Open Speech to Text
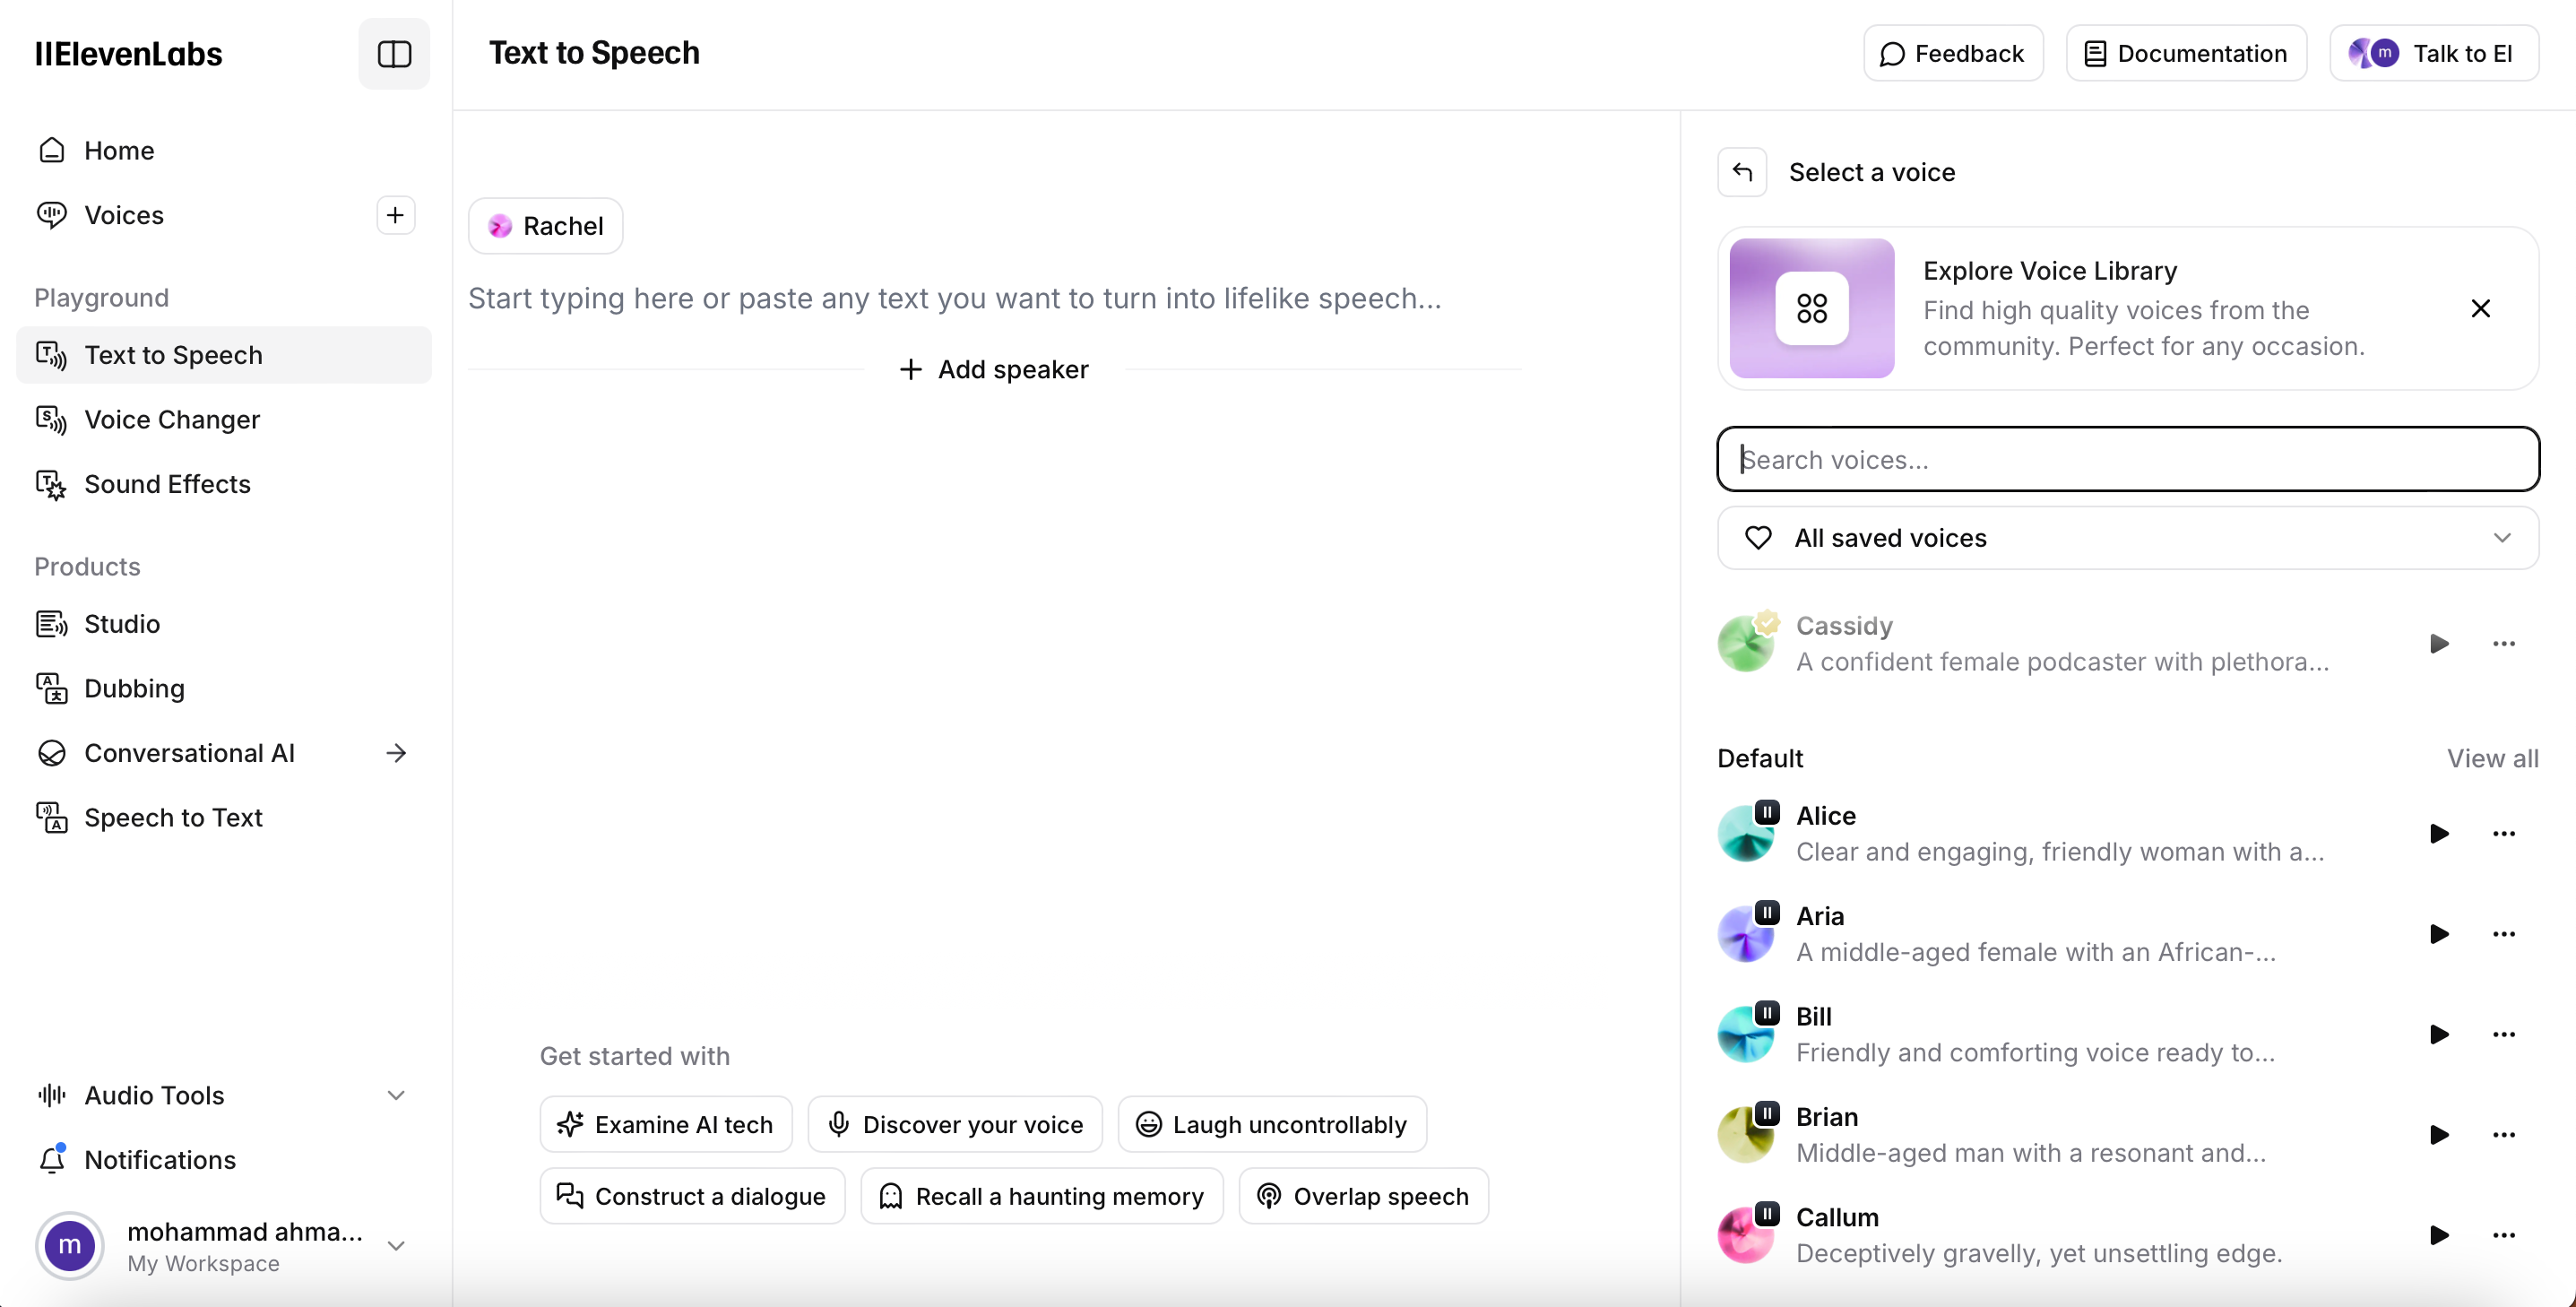Viewport: 2576px width, 1307px height. (x=223, y=817)
